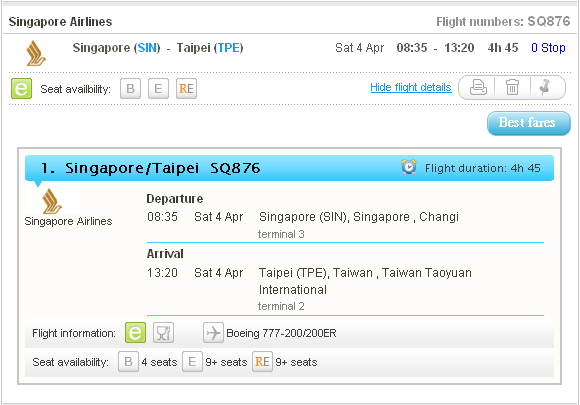The image size is (580, 405).
Task: Click 'Flight duration: 4h 45' text
Action: click(483, 168)
